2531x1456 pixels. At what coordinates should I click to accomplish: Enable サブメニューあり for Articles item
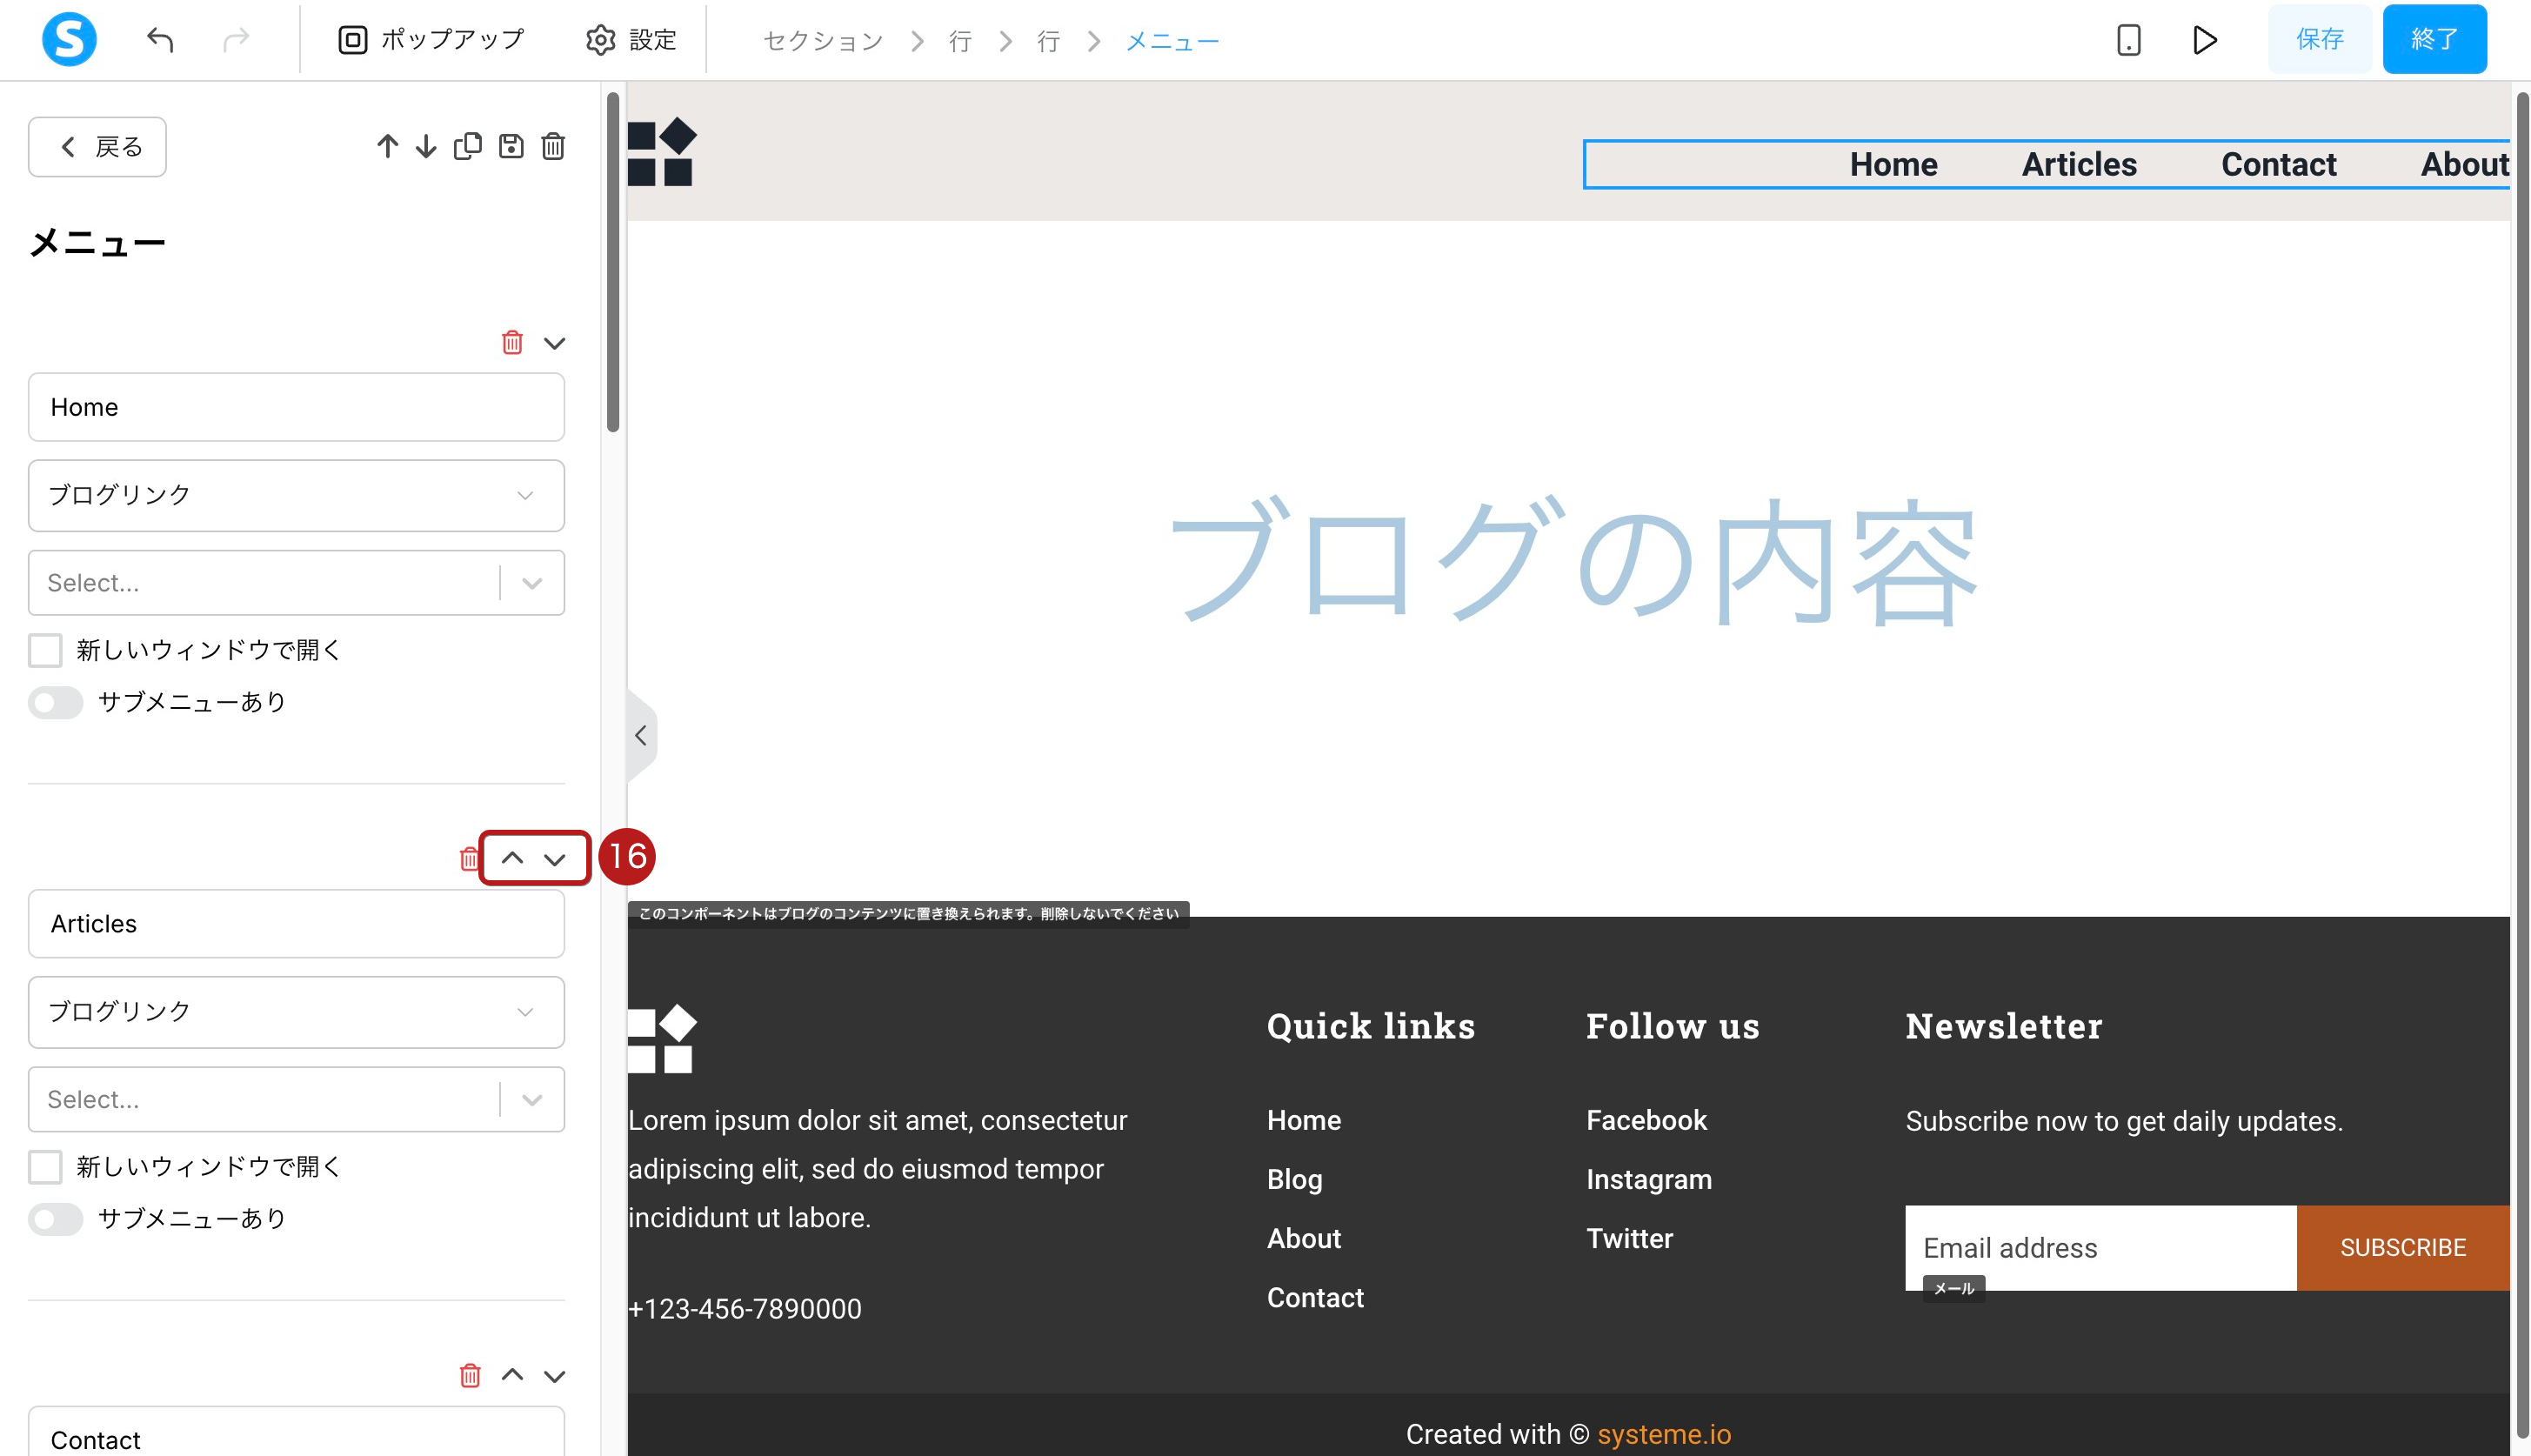(56, 1219)
